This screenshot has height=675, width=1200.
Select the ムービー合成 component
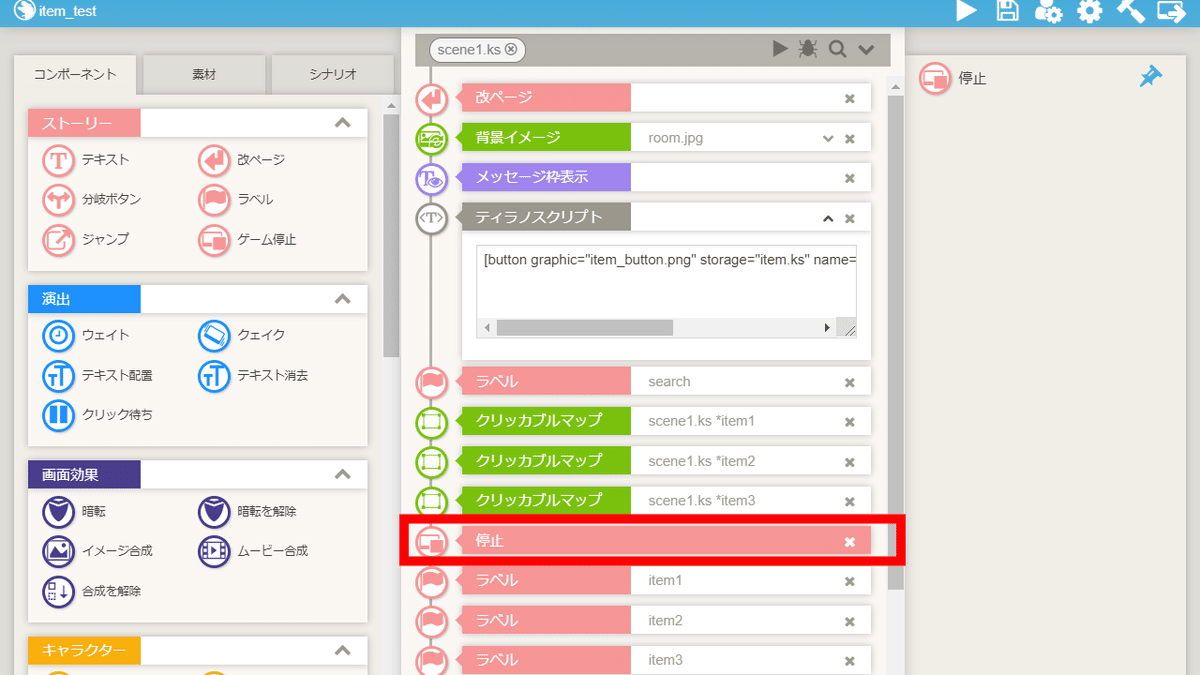tap(254, 551)
